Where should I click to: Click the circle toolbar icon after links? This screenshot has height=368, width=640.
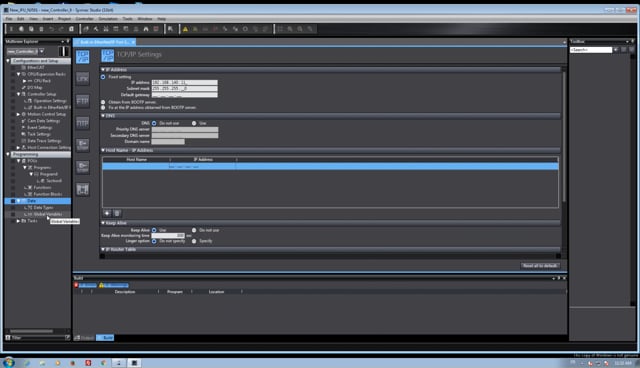click(245, 29)
